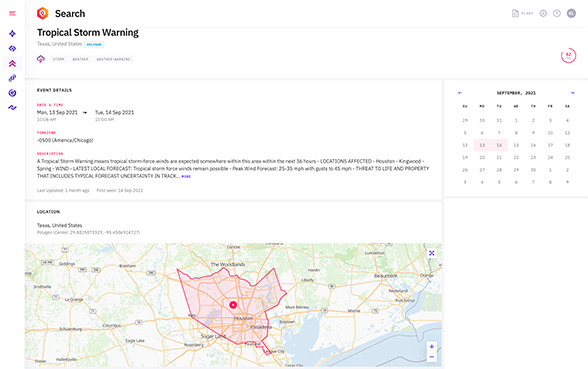Image resolution: width=588 pixels, height=369 pixels.
Task: Open the user avatar menu
Action: [571, 13]
